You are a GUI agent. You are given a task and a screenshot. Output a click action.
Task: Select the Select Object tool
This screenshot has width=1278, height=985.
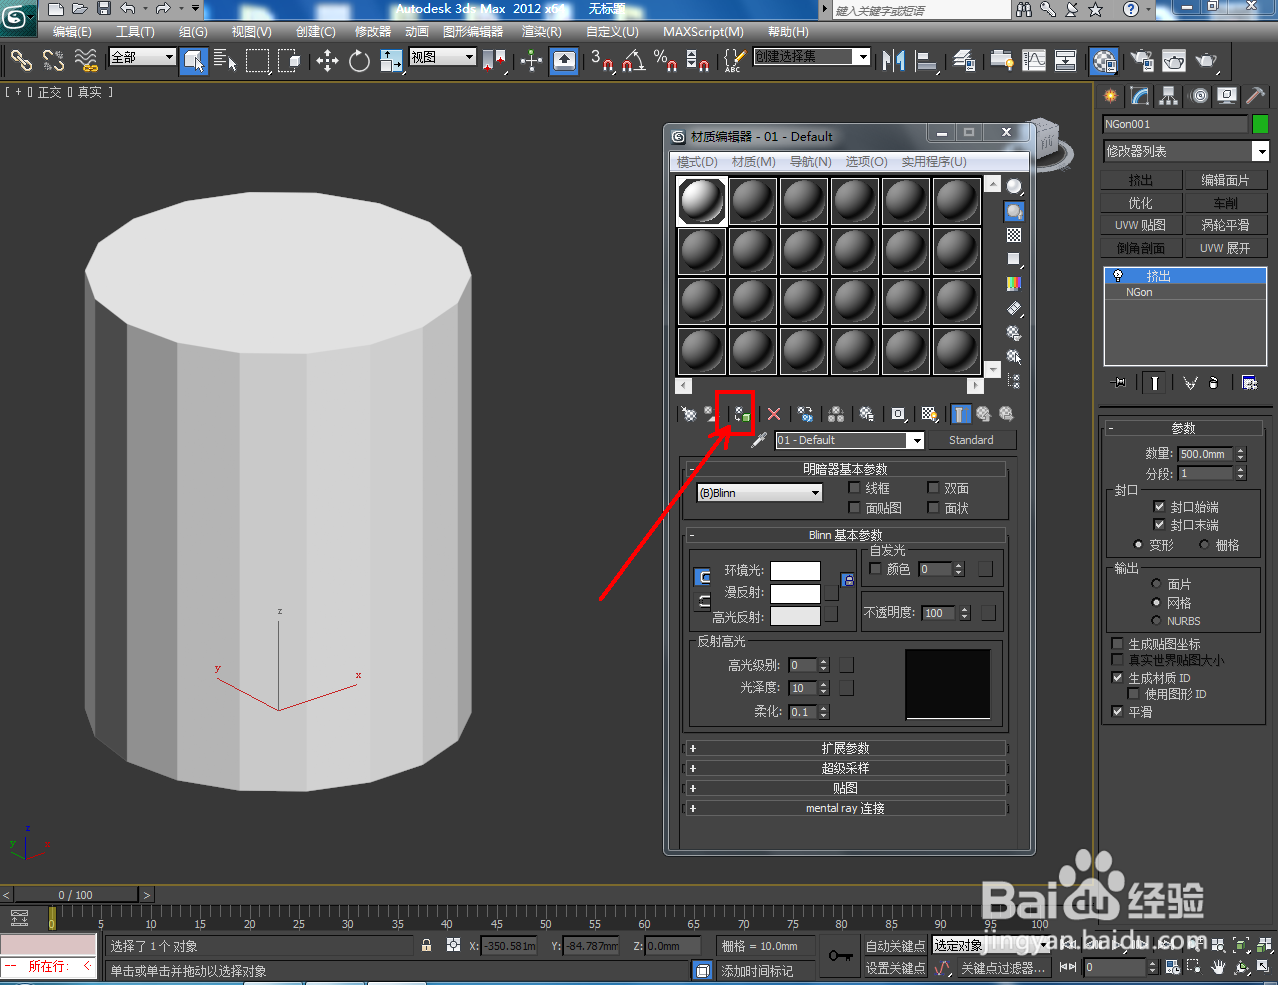point(194,61)
